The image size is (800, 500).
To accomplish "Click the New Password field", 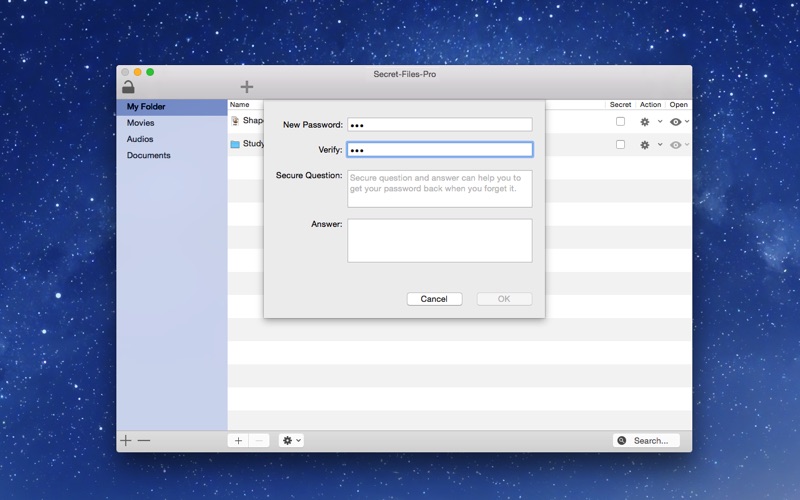I will point(440,124).
